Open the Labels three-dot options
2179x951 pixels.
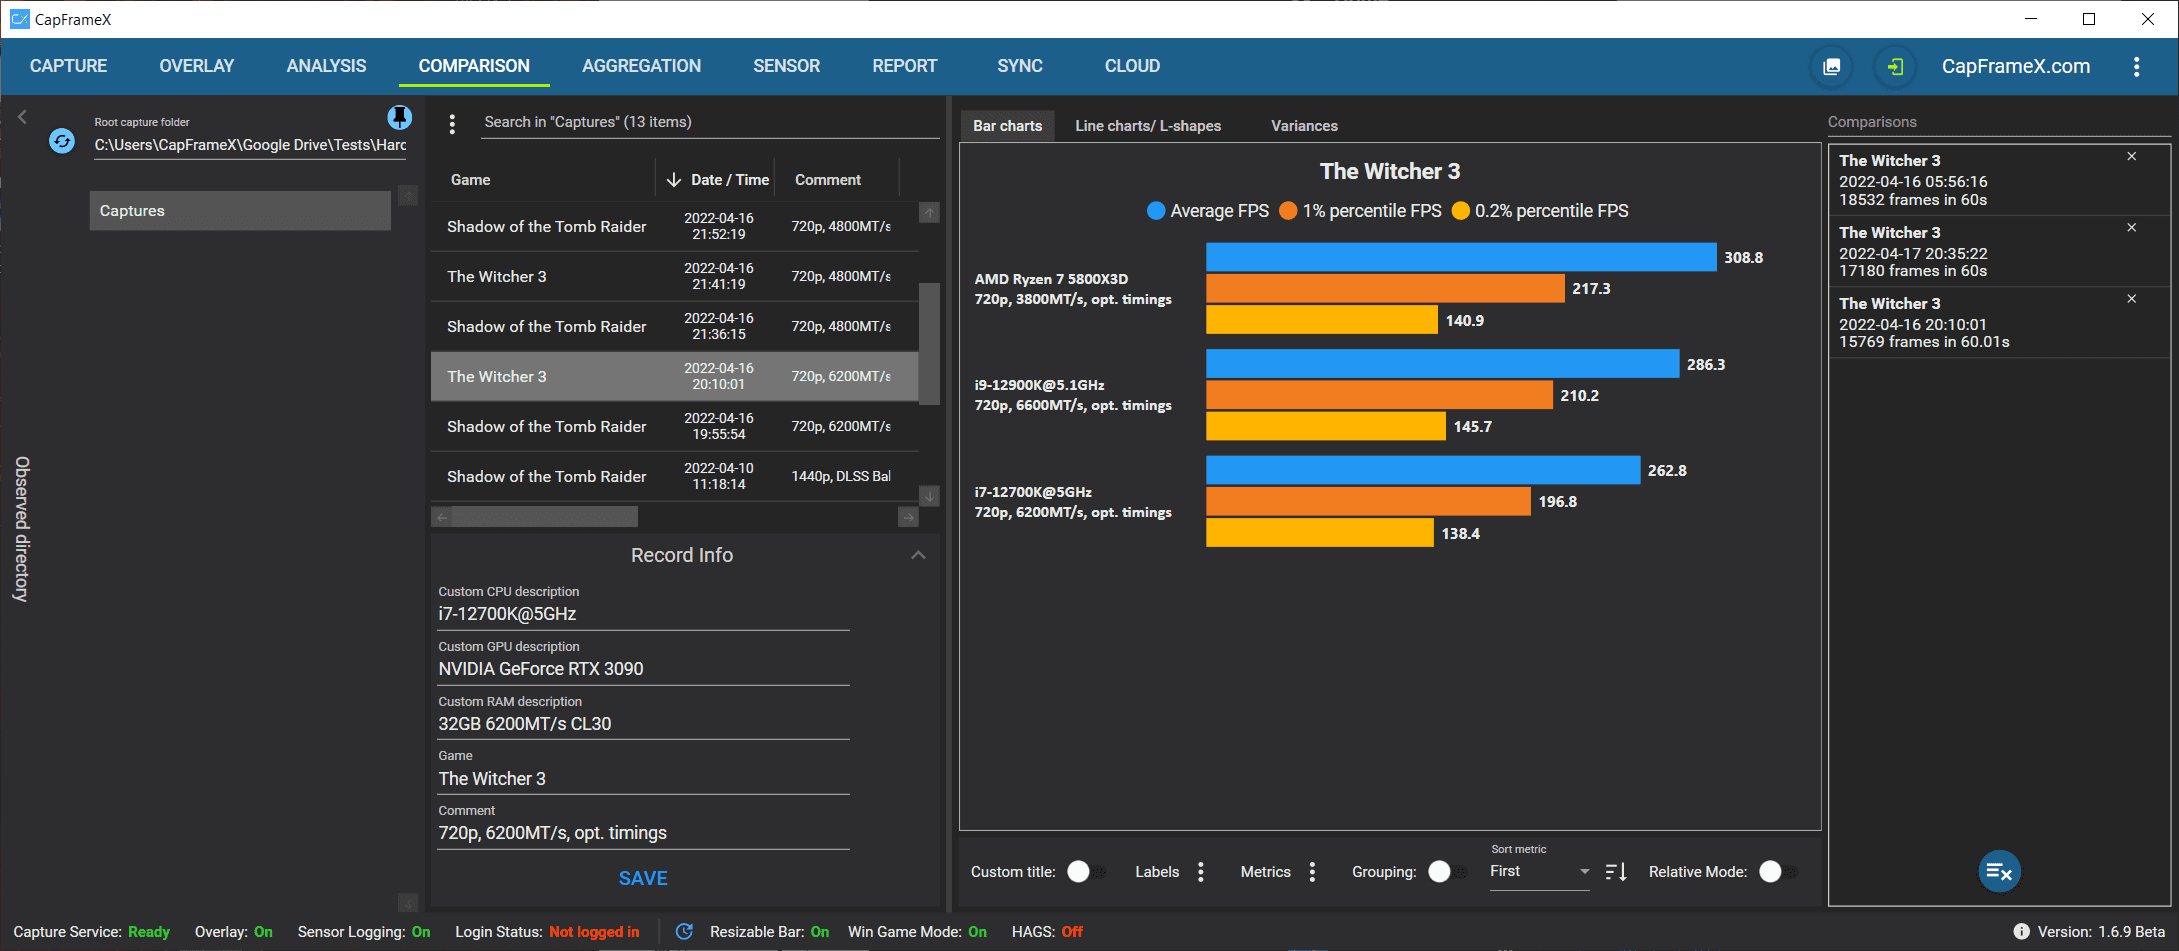[1201, 872]
